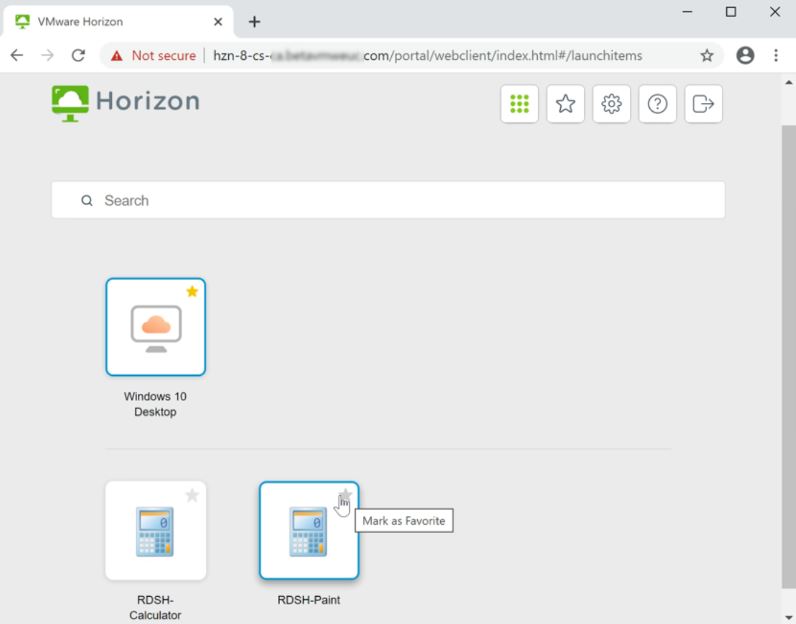Open Horizon settings gear
This screenshot has height=624, width=796.
click(611, 104)
